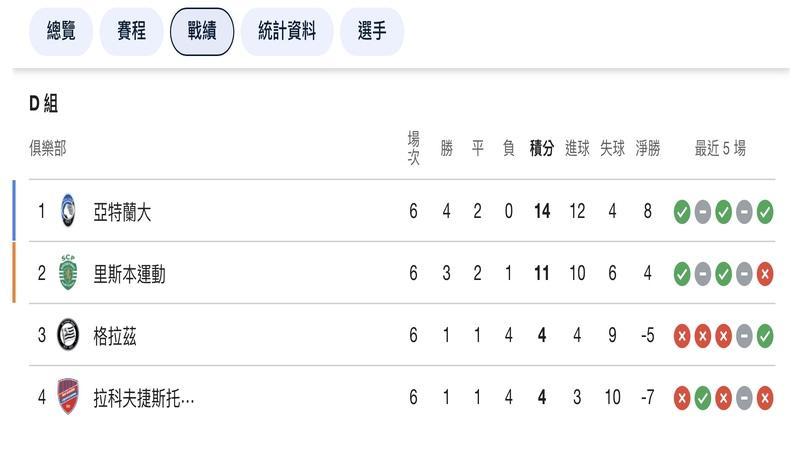Open the 總覽 overview tab
Viewport: 800px width, 450px height.
click(61, 32)
